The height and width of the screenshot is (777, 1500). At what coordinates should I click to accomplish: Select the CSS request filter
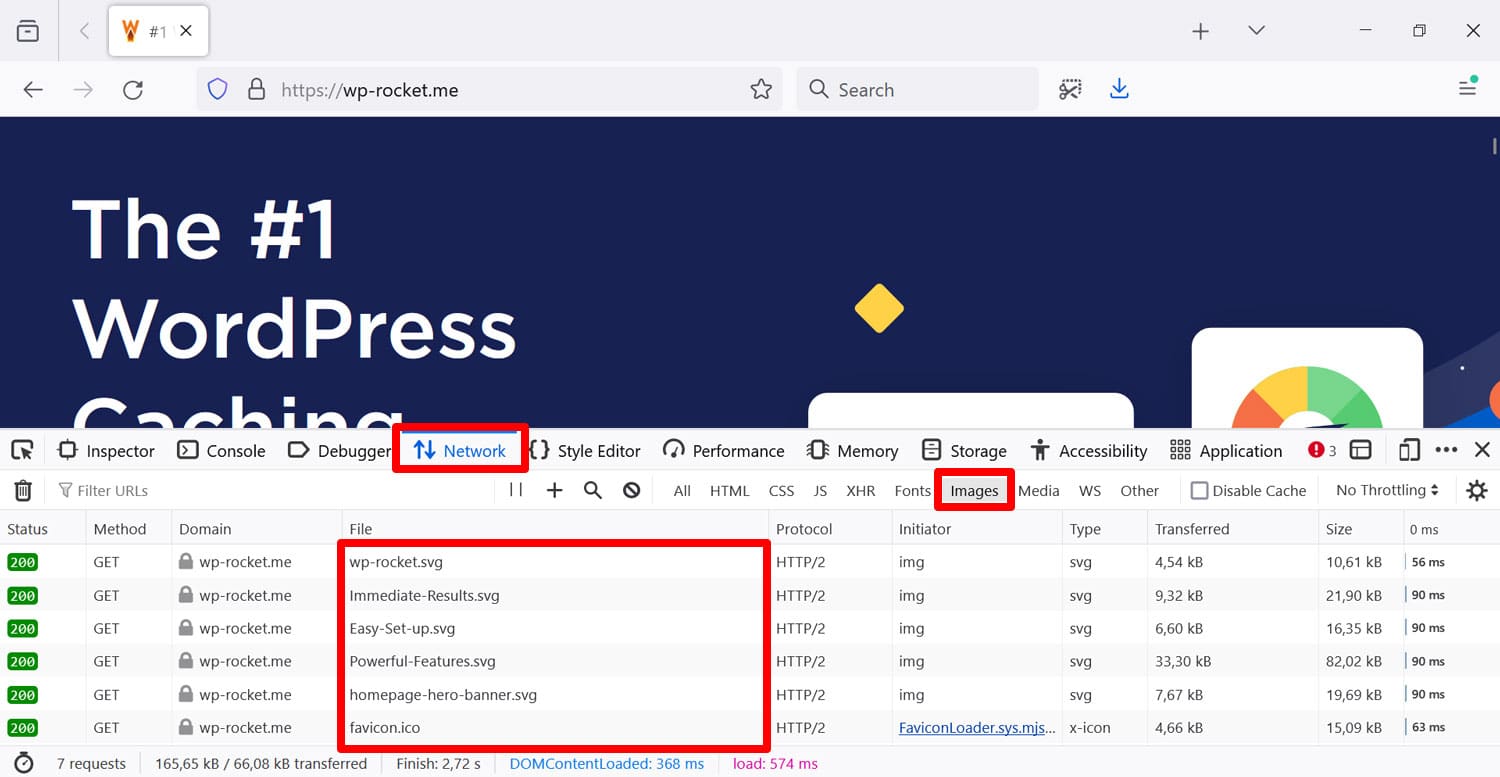(781, 491)
